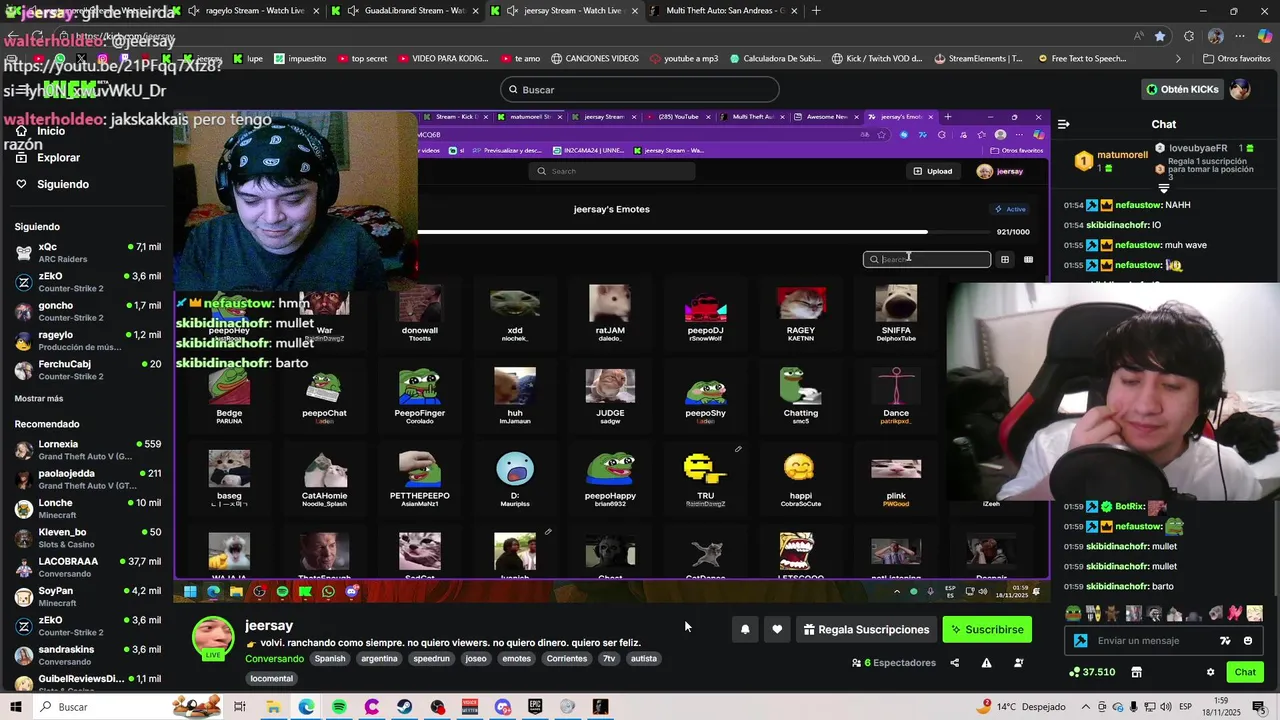Click the heart follow icon below the stream
This screenshot has width=1280, height=720.
pyautogui.click(x=777, y=629)
